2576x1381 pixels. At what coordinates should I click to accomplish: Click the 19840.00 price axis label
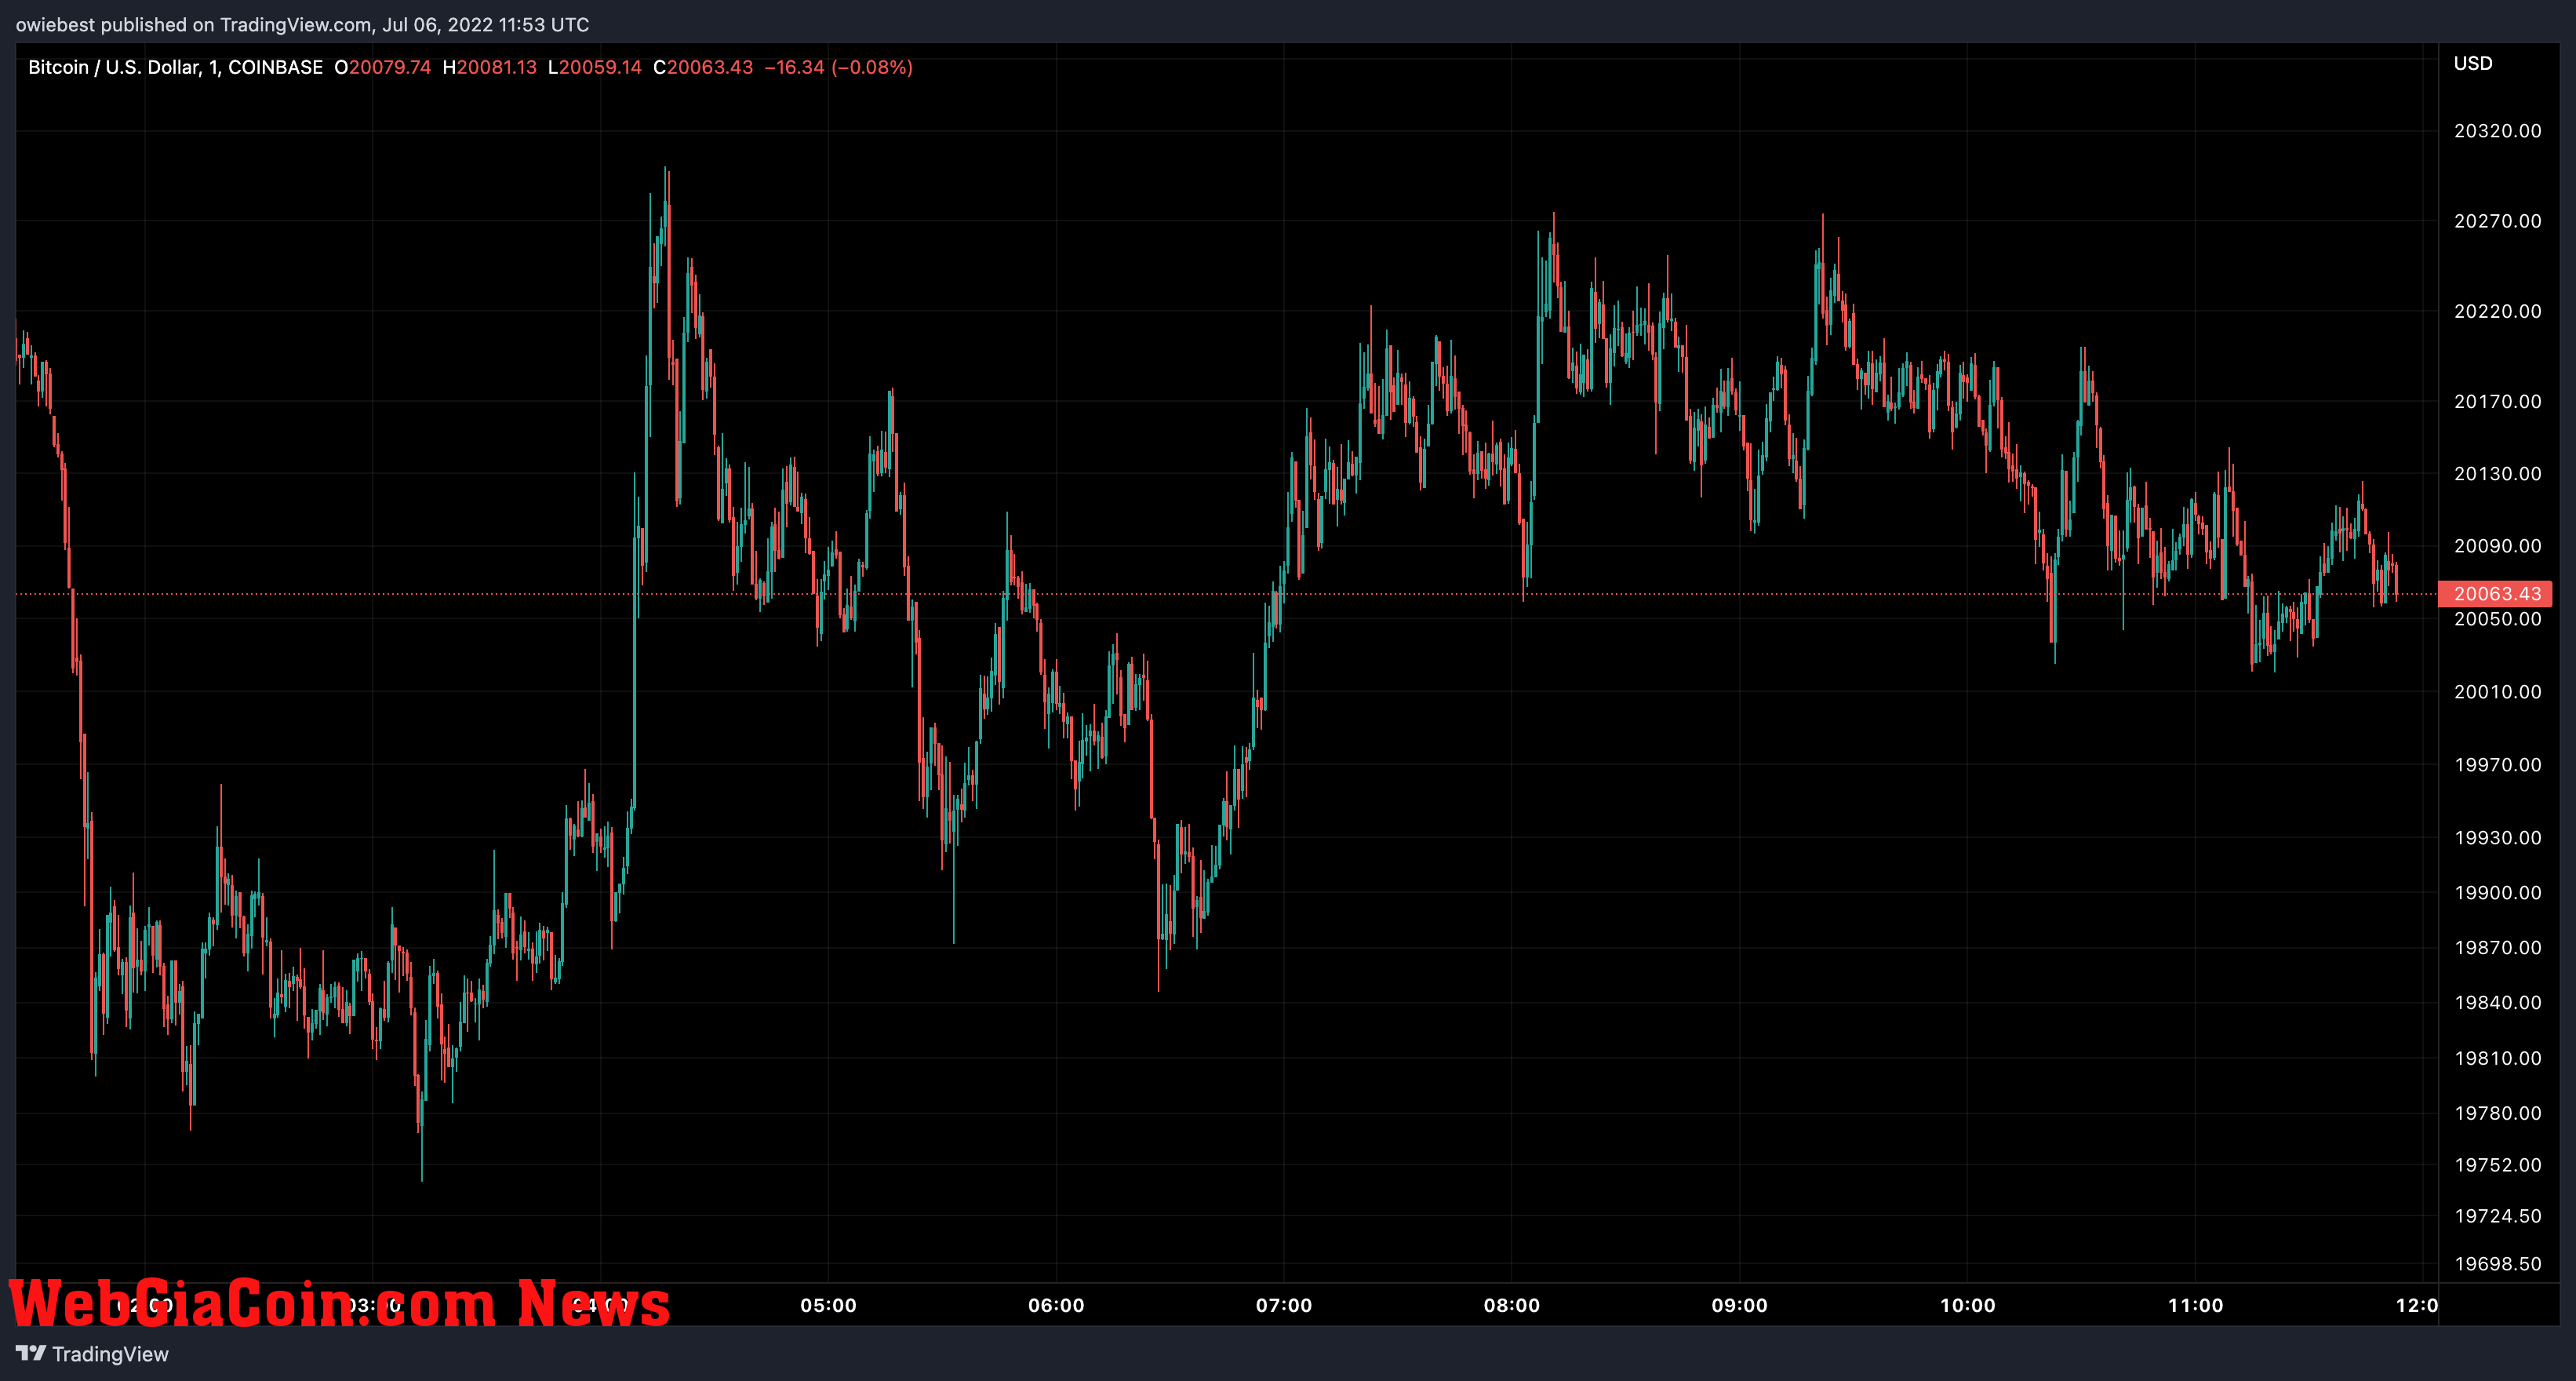(2497, 1002)
